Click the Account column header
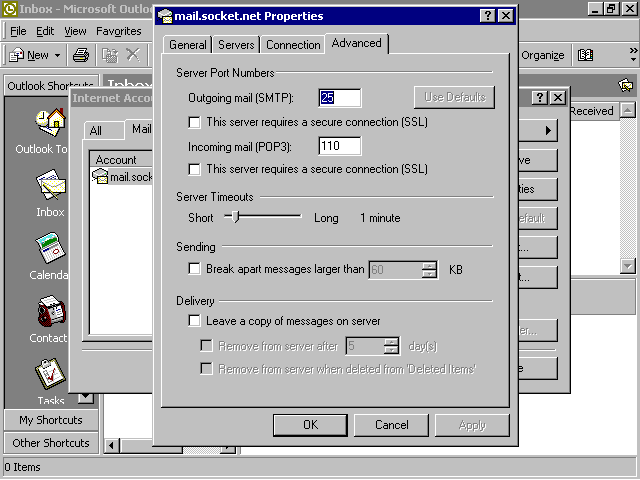Image resolution: width=640 pixels, height=480 pixels. pyautogui.click(x=121, y=159)
